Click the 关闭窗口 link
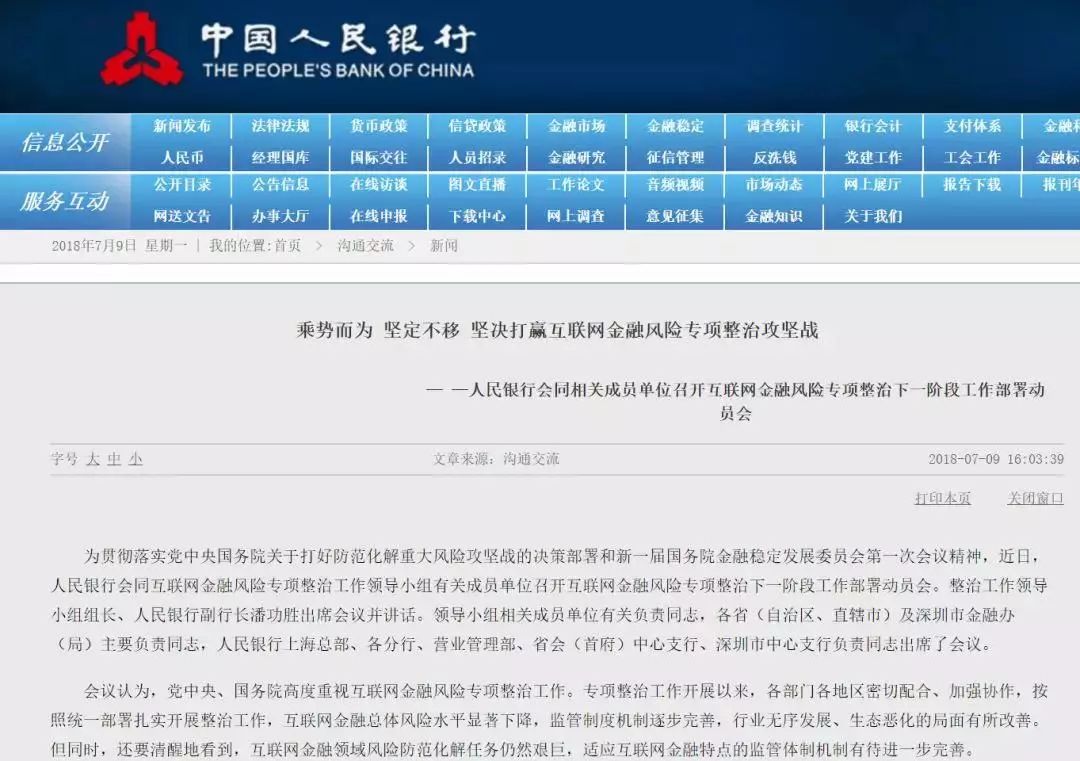The height and width of the screenshot is (761, 1080). [1035, 498]
